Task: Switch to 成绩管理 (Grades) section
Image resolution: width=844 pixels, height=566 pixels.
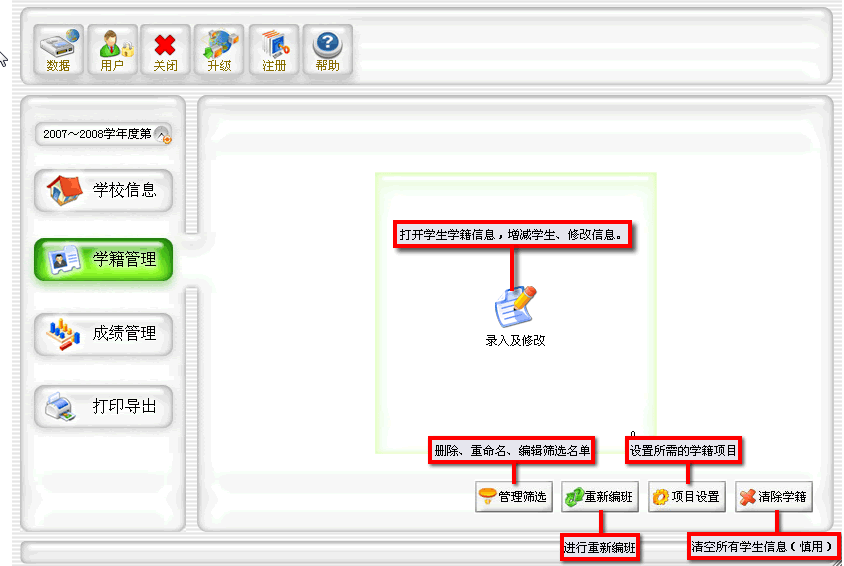Action: [103, 334]
